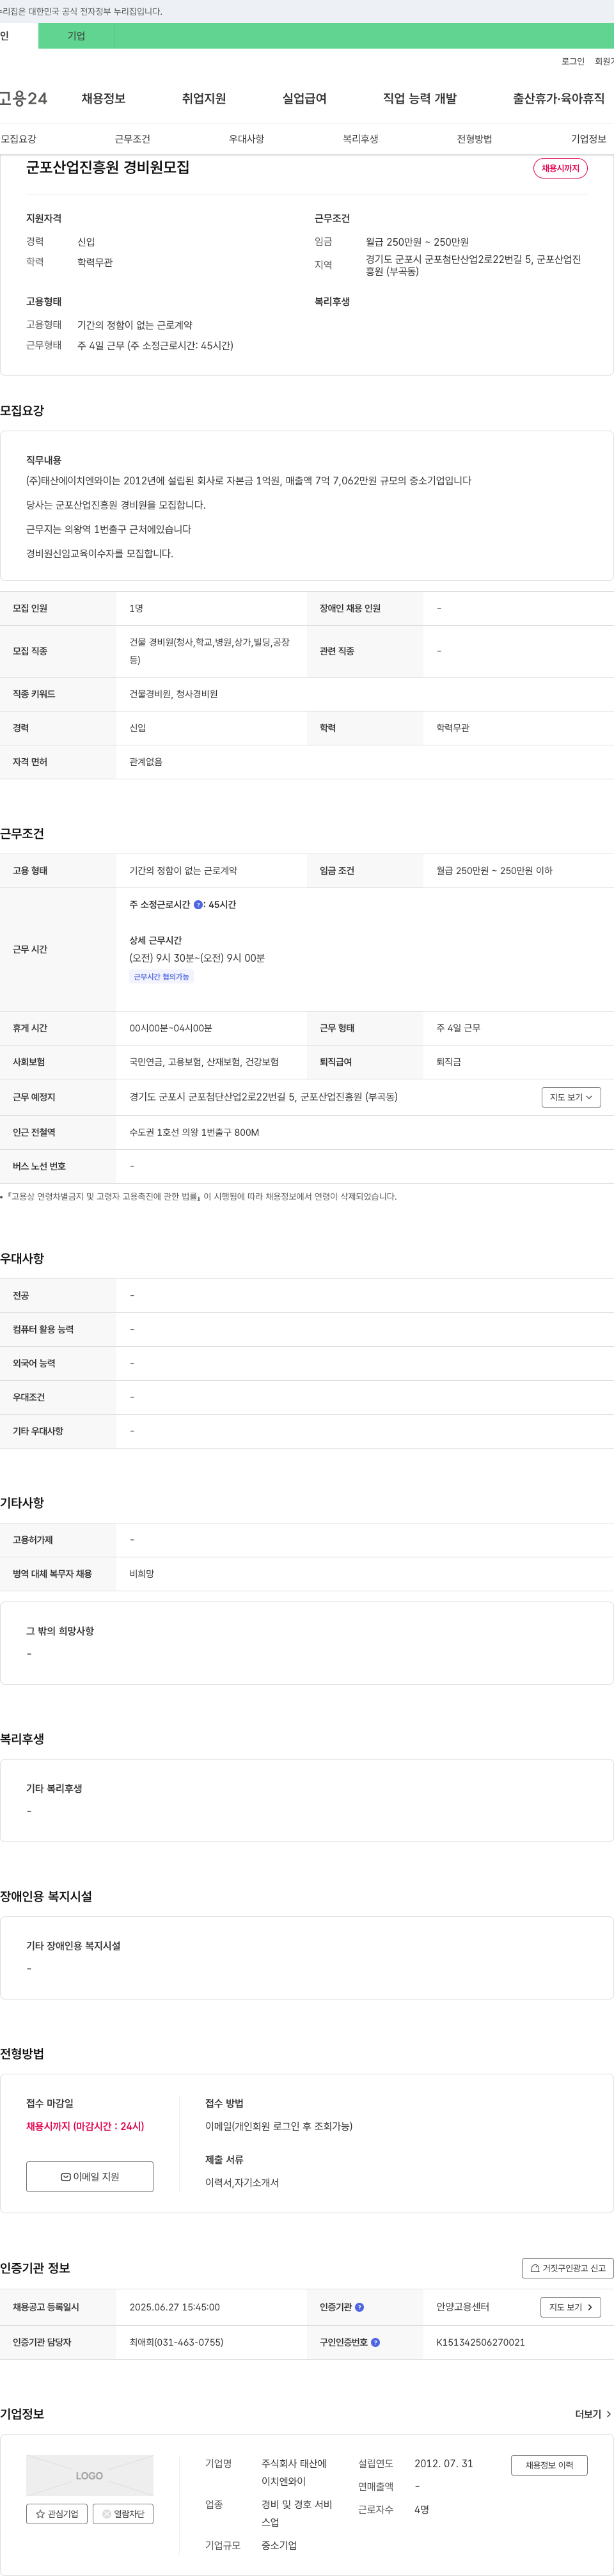Screen dimensions: 614x2576
Task: Report with 거짓구인광고 신고 button
Action: pyautogui.click(x=567, y=2268)
